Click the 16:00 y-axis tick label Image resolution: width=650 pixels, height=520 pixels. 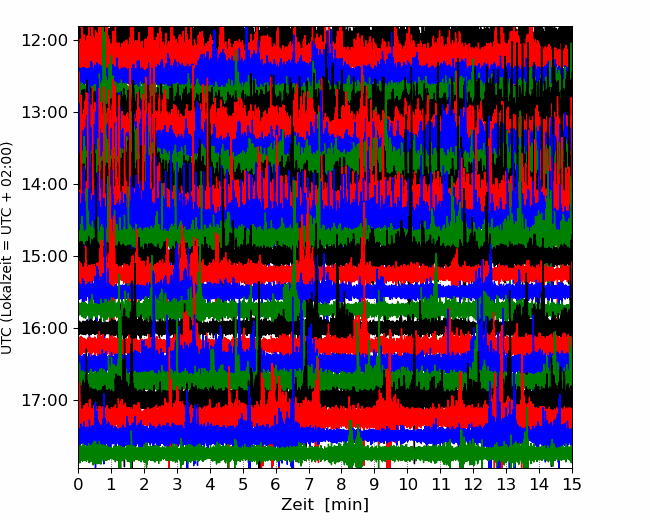point(44,328)
